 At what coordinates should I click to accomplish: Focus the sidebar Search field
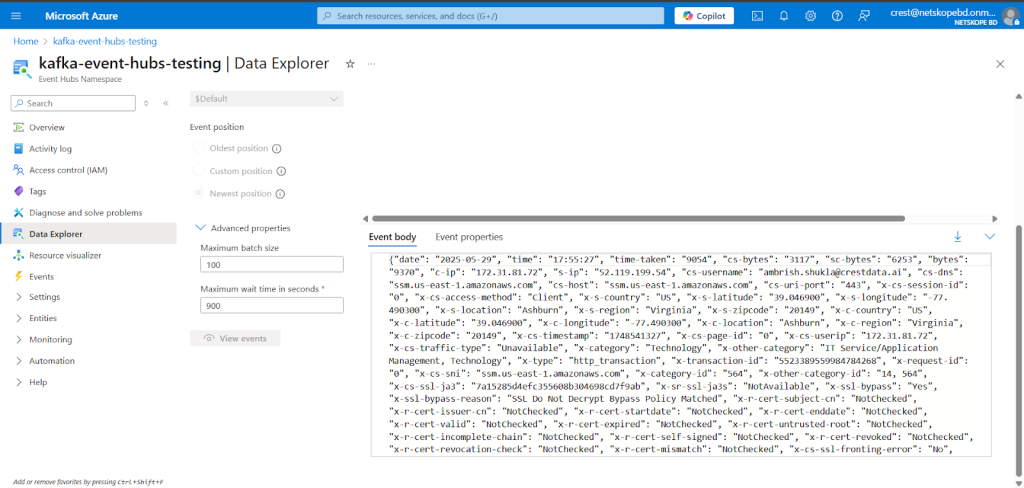73,103
